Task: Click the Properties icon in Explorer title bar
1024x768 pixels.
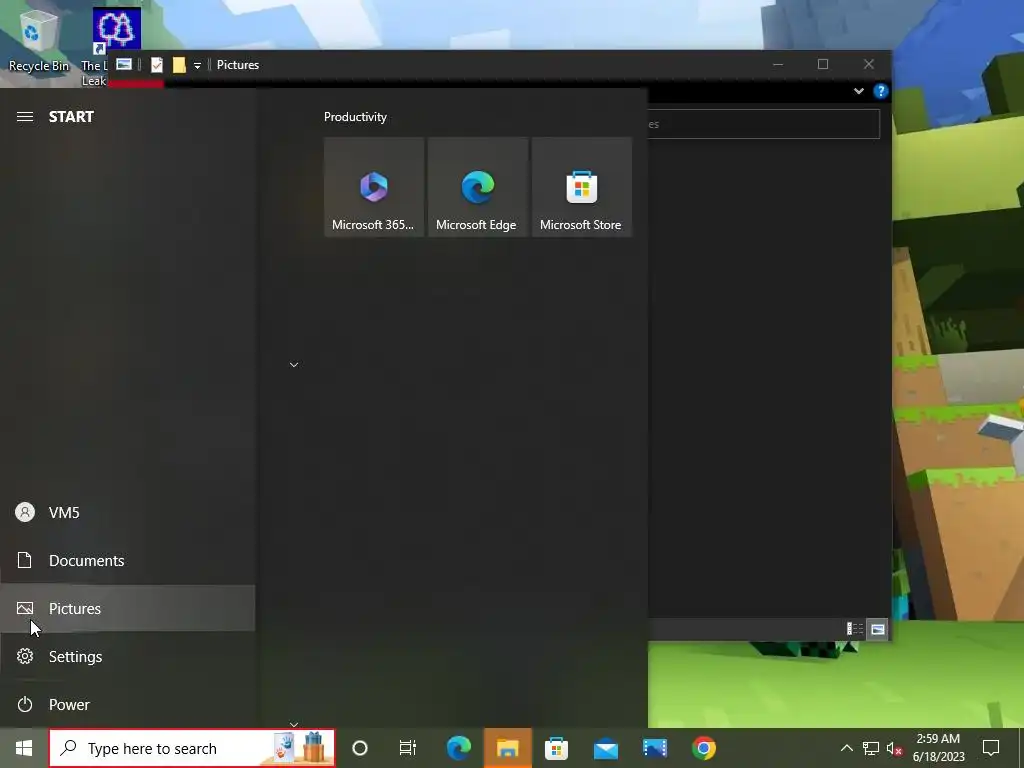Action: (157, 65)
